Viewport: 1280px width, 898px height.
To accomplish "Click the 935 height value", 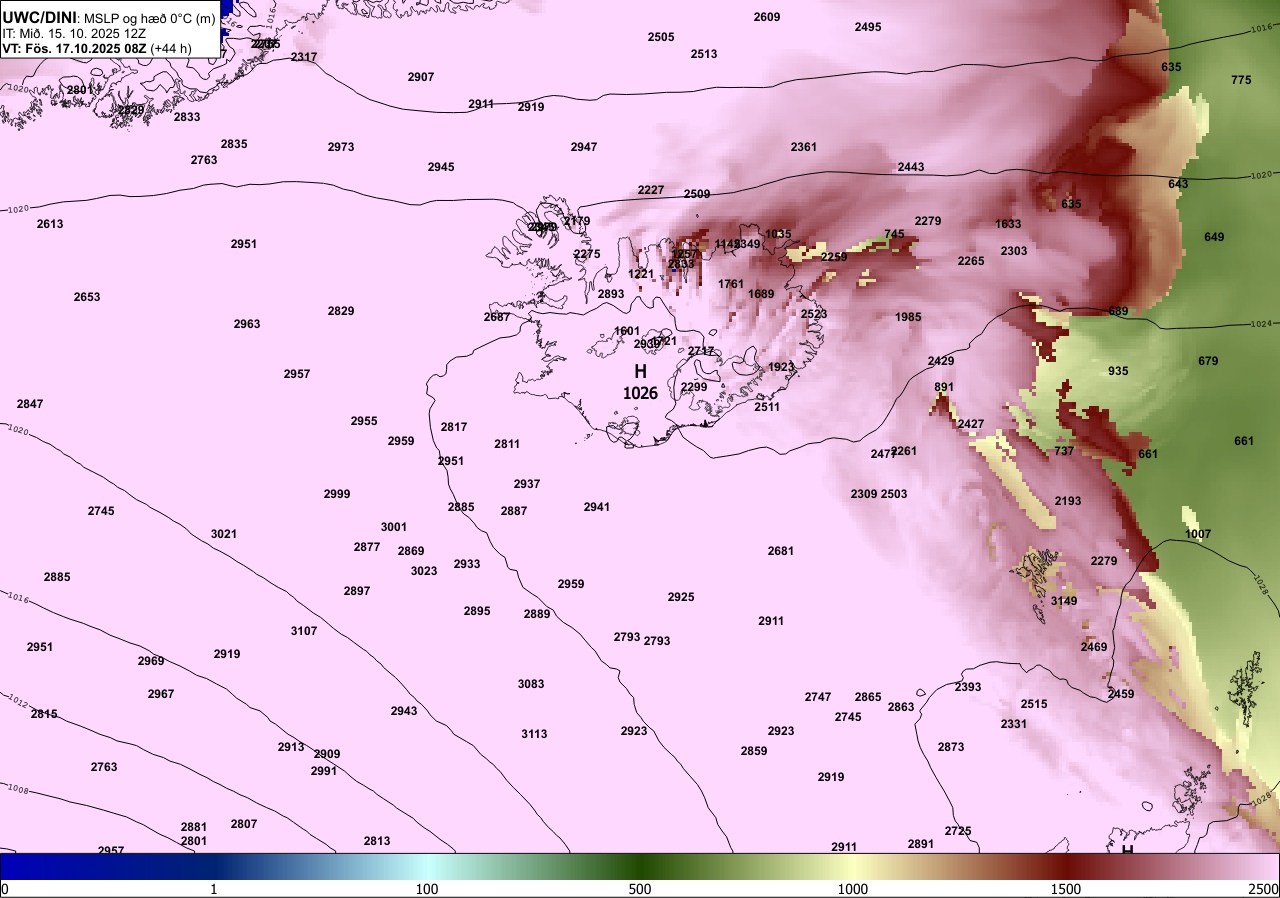I will (1118, 371).
